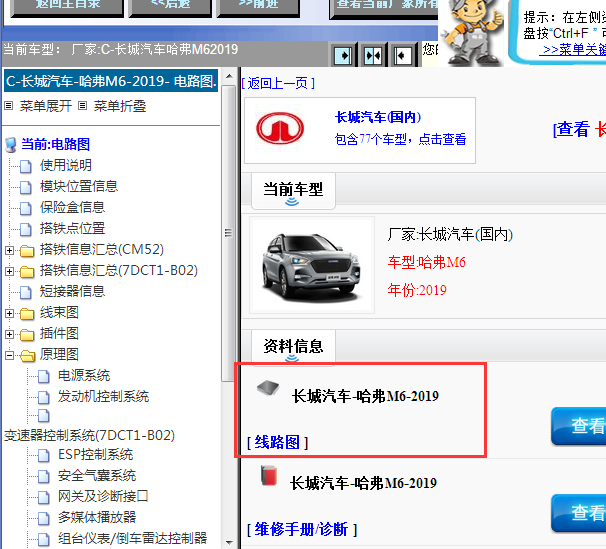Click the 查看当前厂家所有 top button
The width and height of the screenshot is (606, 549).
(x=384, y=7)
